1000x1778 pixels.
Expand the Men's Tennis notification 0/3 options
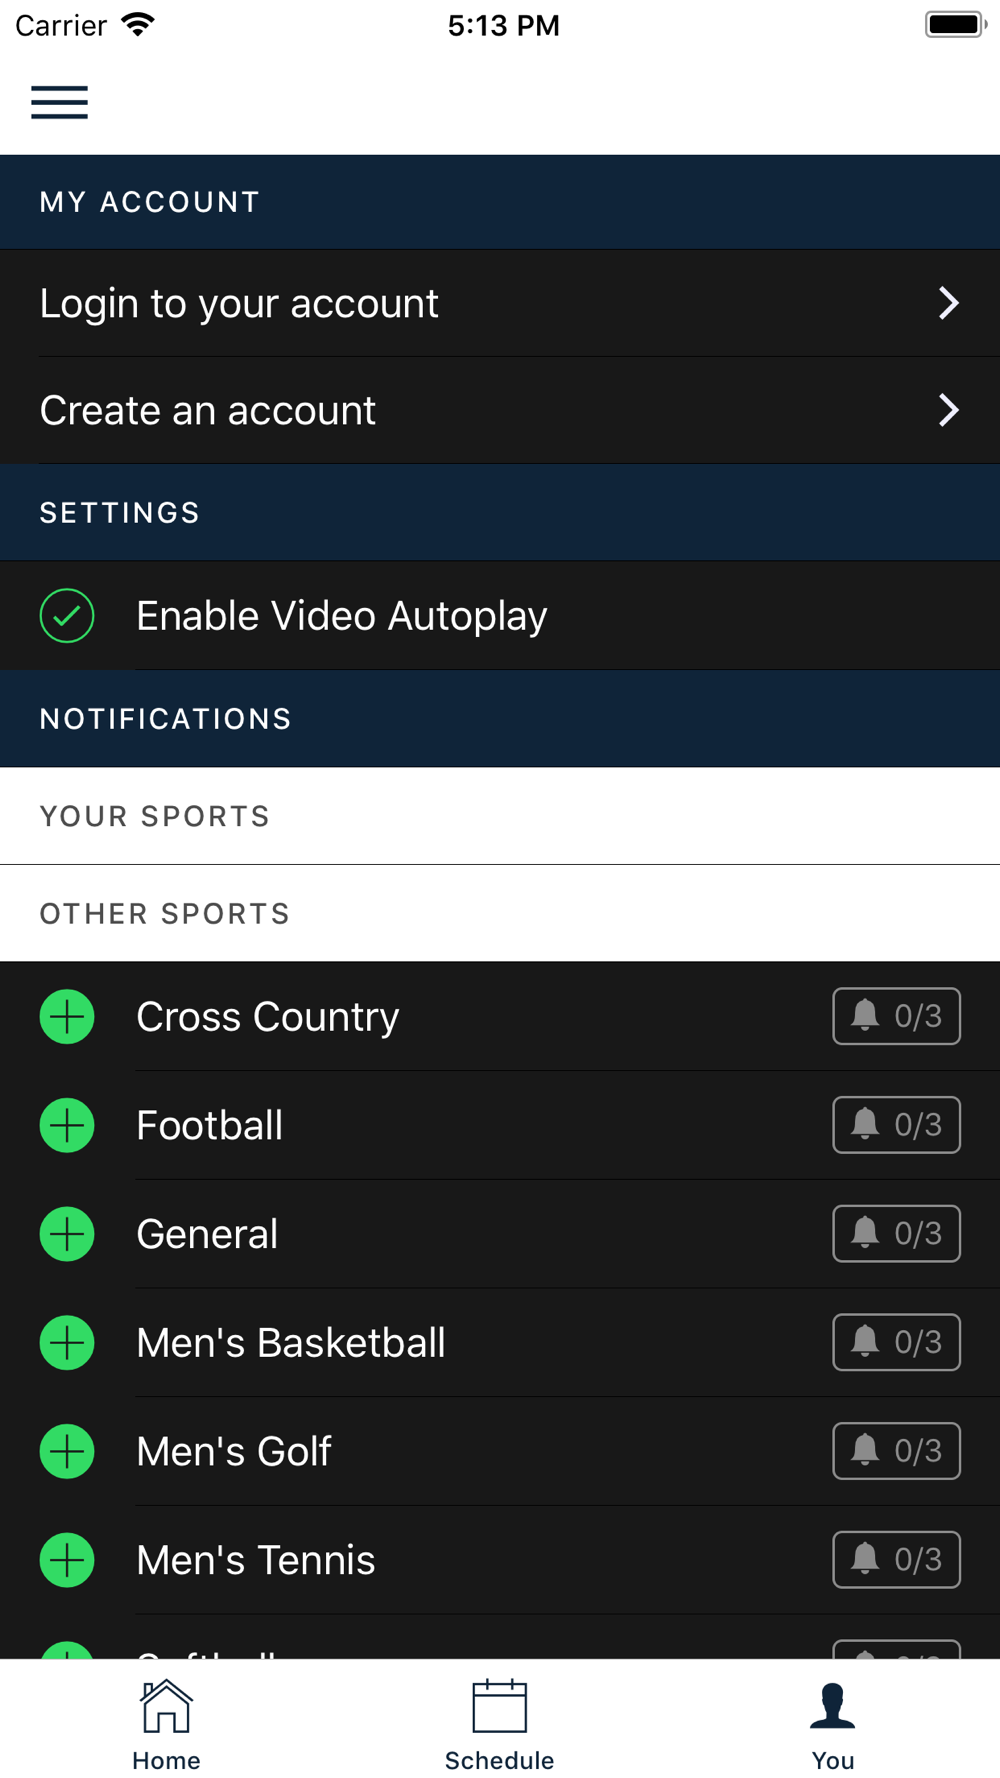point(896,1560)
